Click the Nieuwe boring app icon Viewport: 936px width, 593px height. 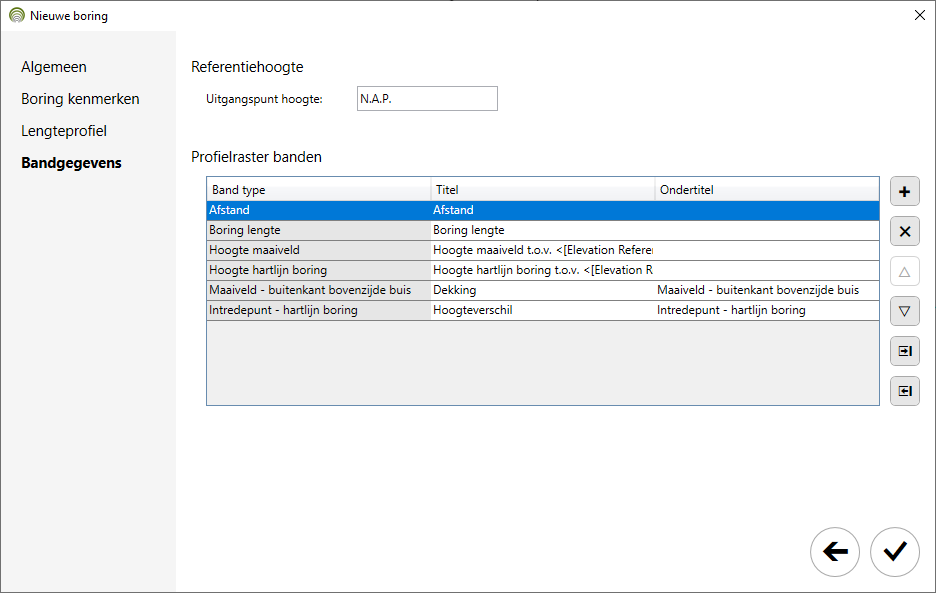(17, 16)
